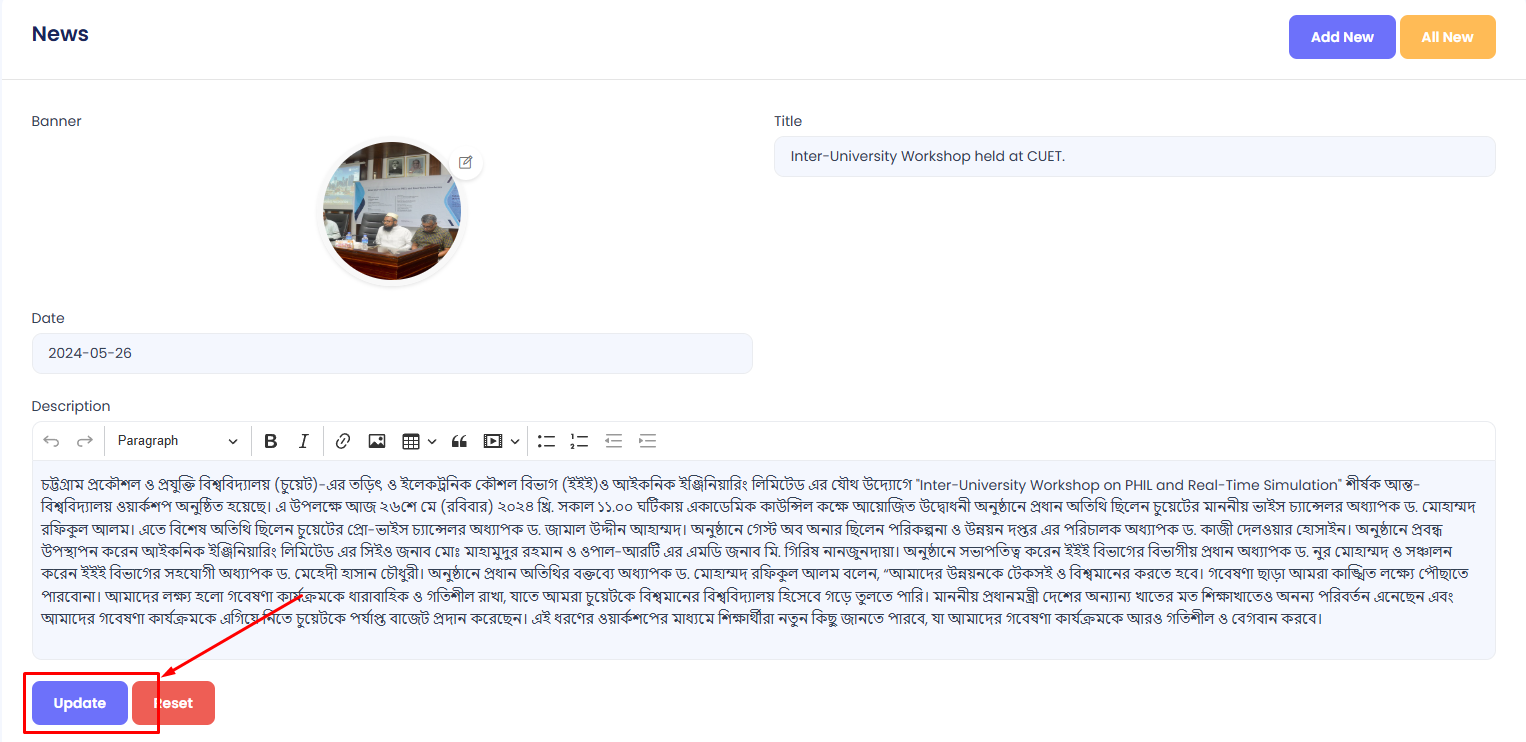Insert a link using link icon
The height and width of the screenshot is (742, 1526).
pos(343,441)
